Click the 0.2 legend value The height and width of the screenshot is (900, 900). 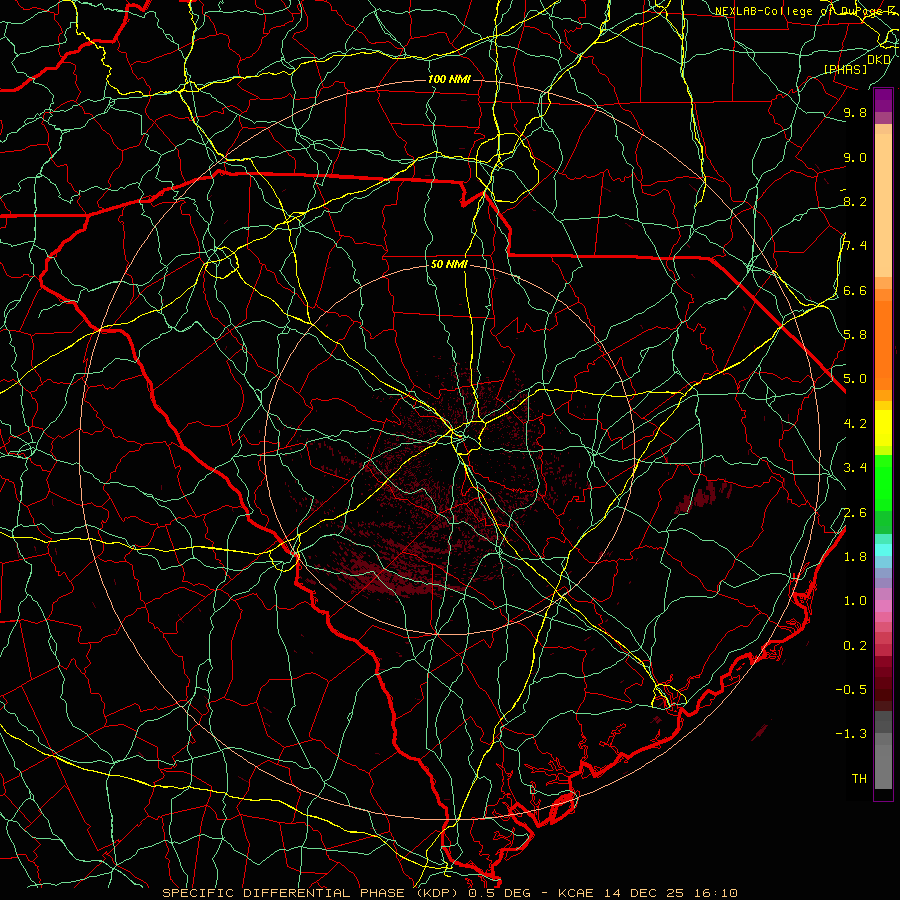tap(855, 645)
